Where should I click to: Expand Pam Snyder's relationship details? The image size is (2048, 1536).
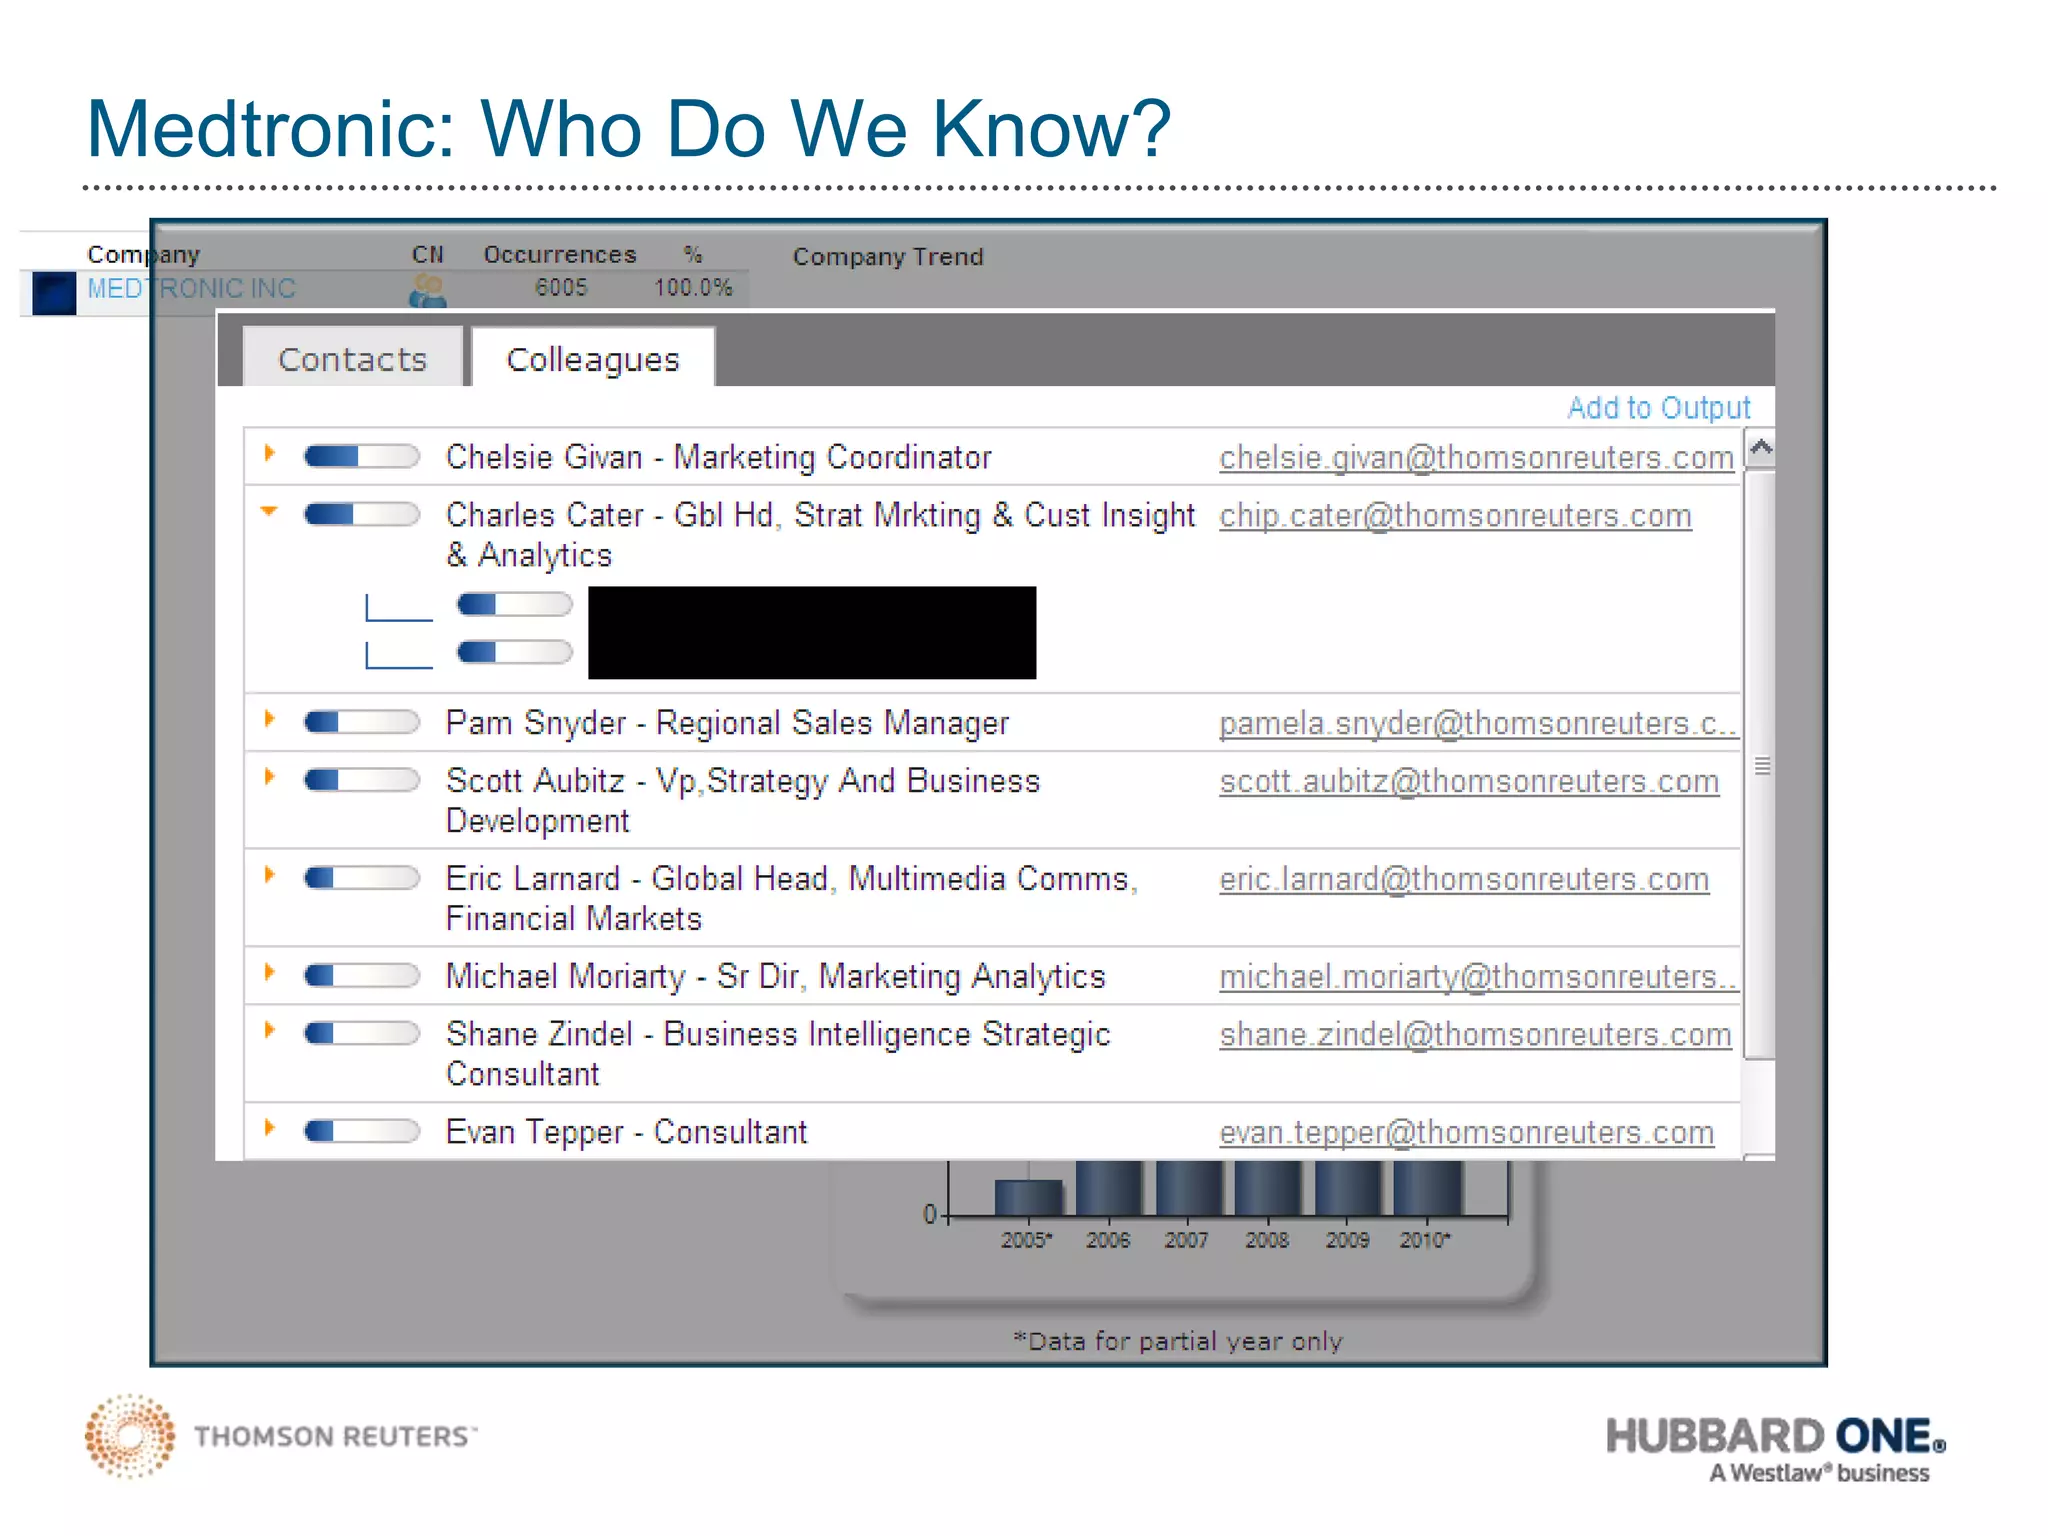269,719
